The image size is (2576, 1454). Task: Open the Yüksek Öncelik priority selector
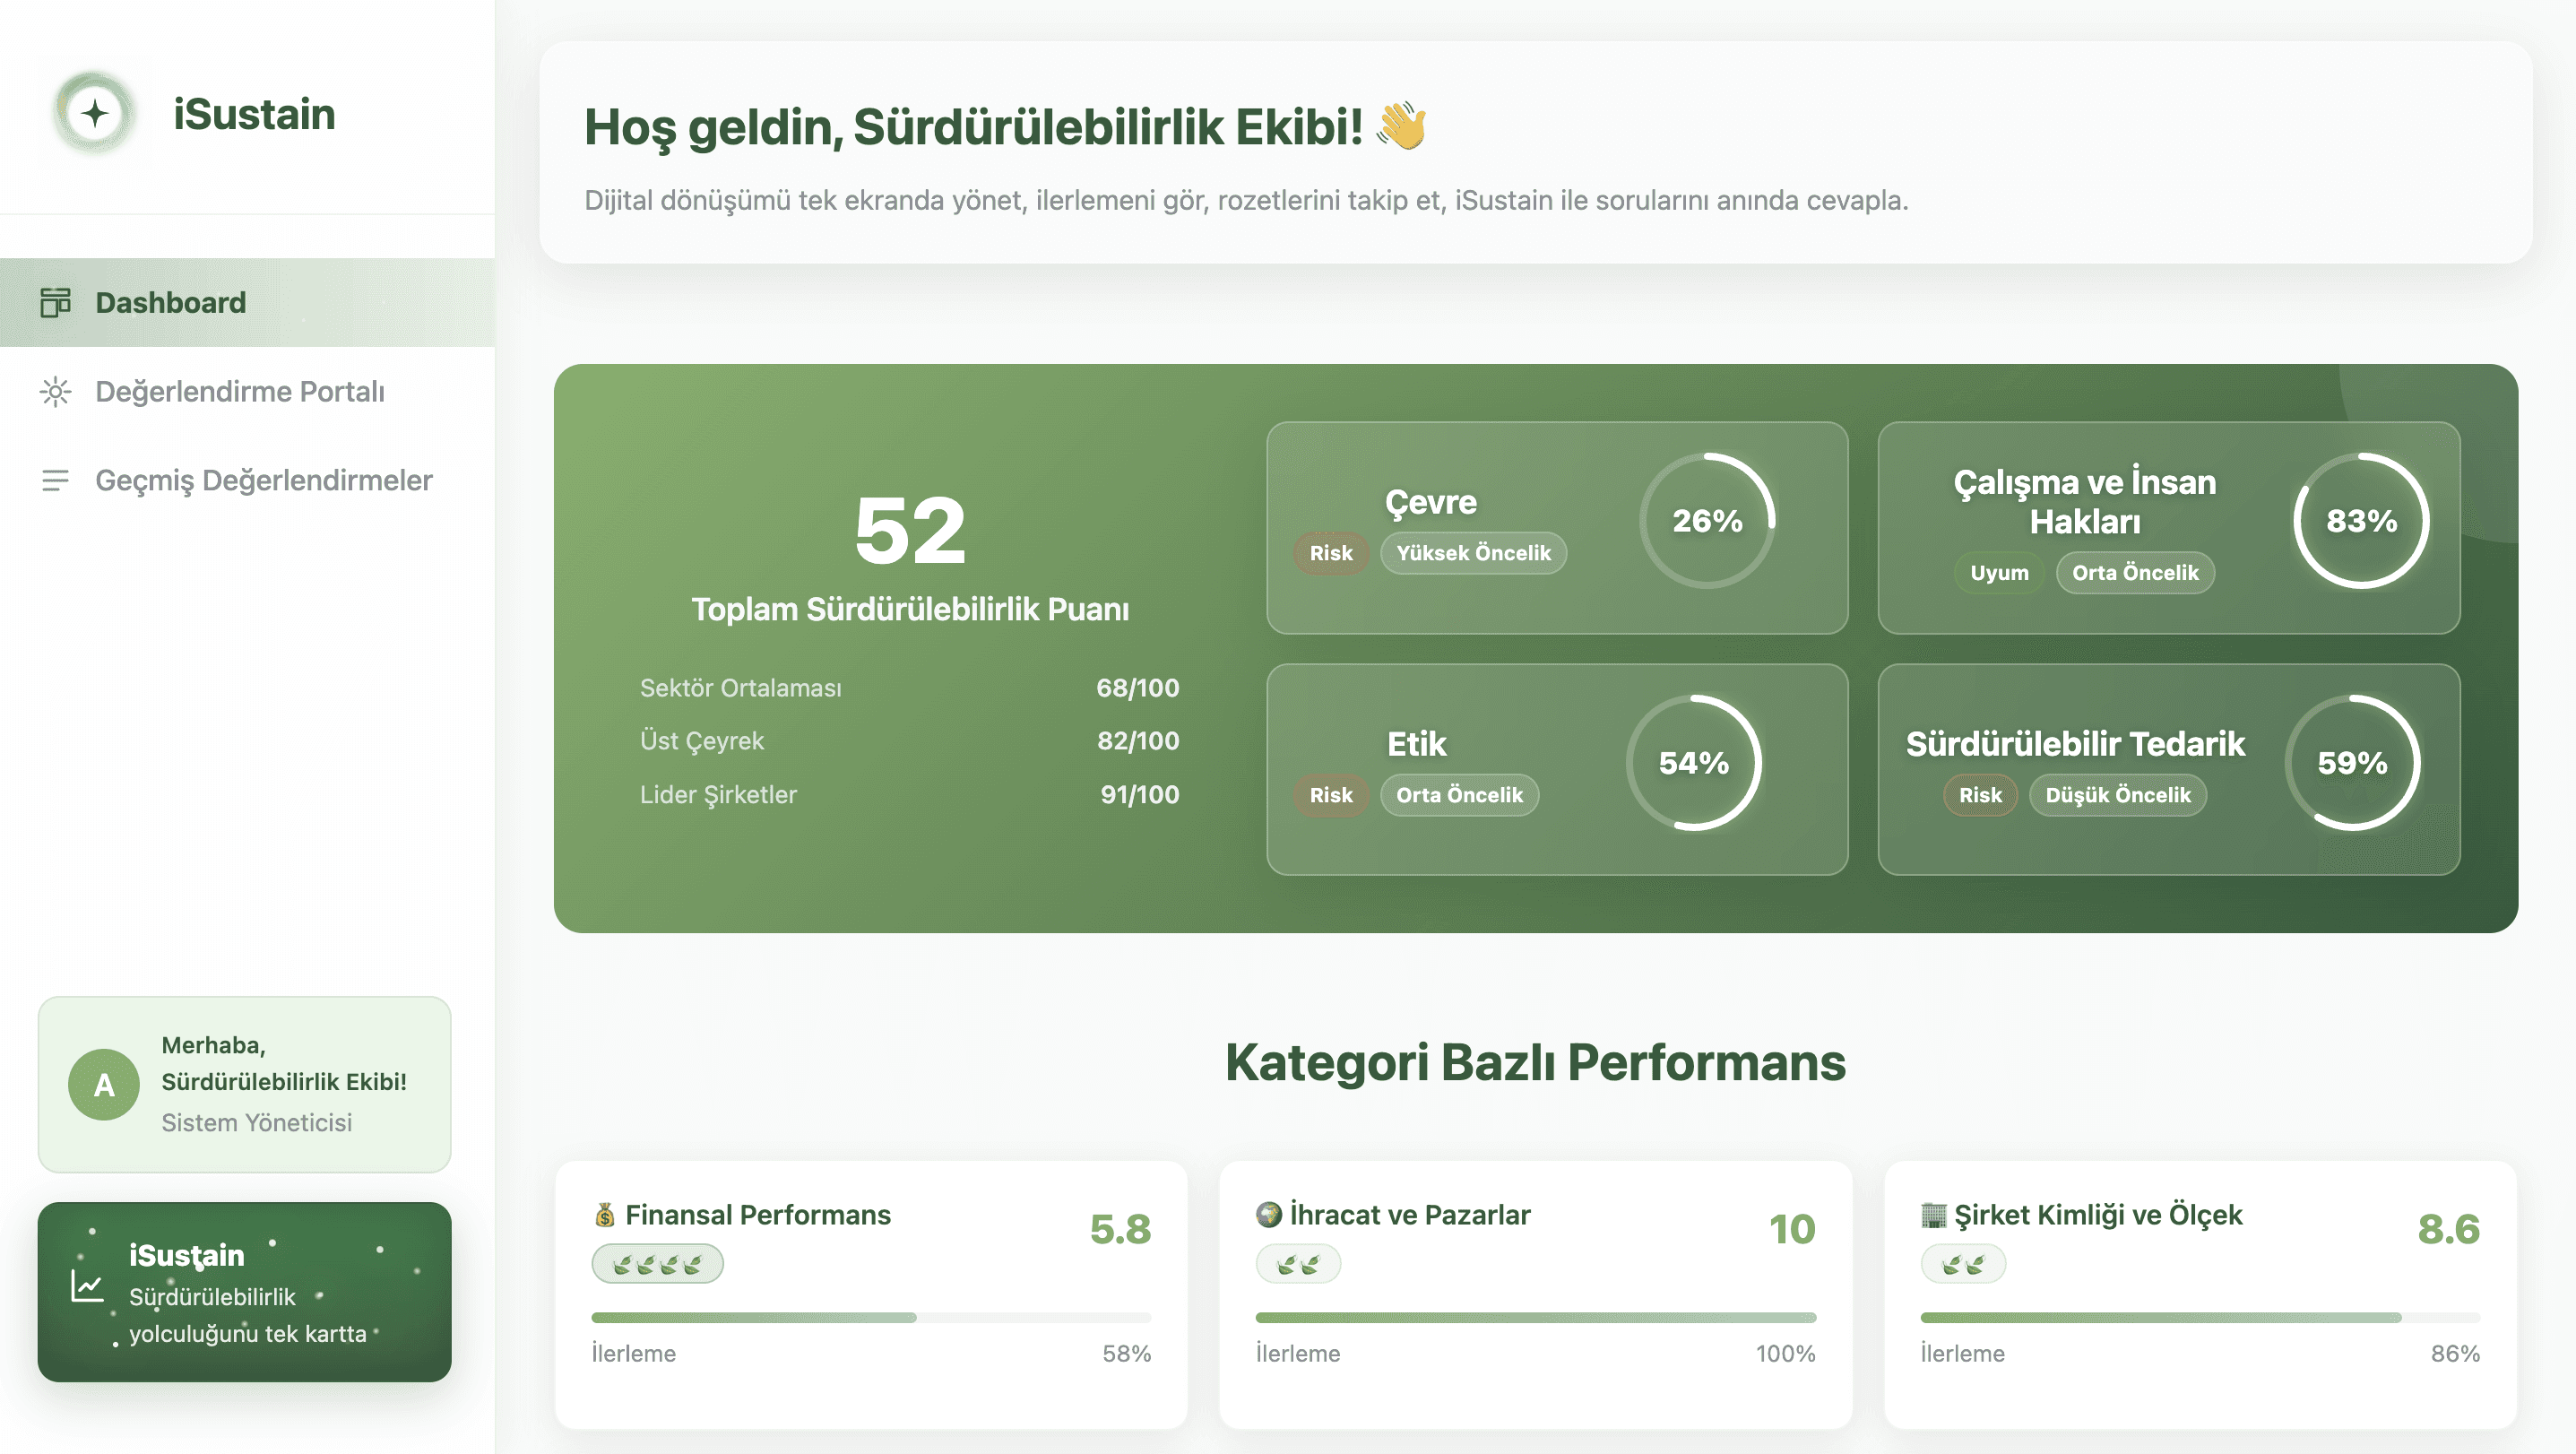[1473, 552]
